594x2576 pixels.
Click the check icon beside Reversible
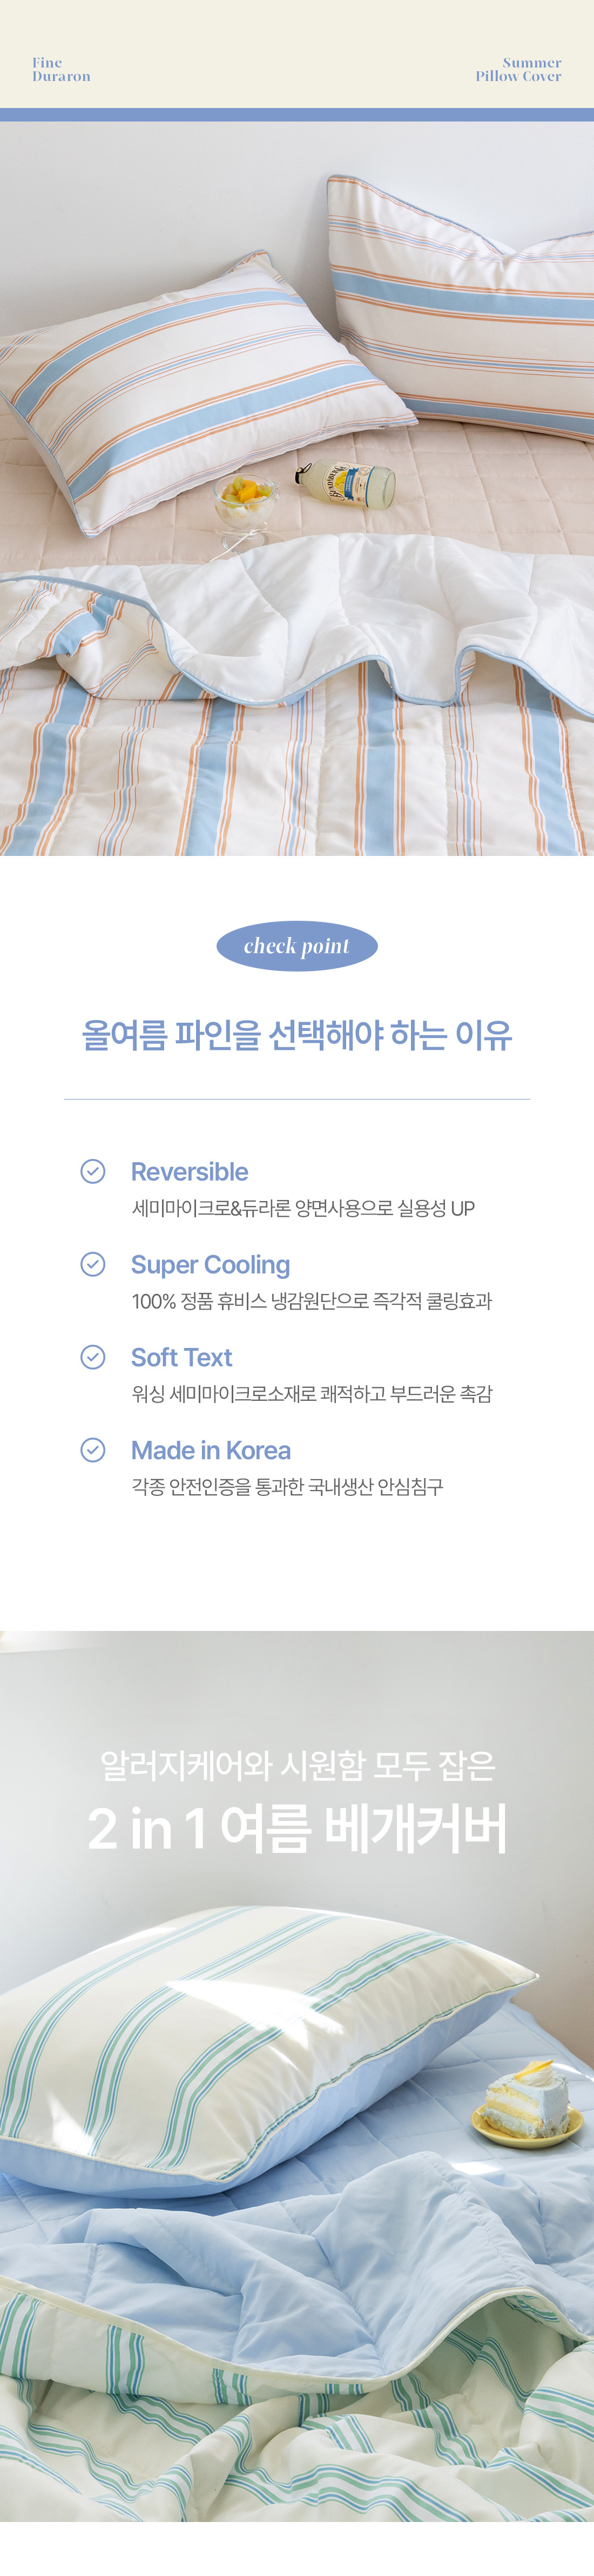click(x=93, y=1171)
